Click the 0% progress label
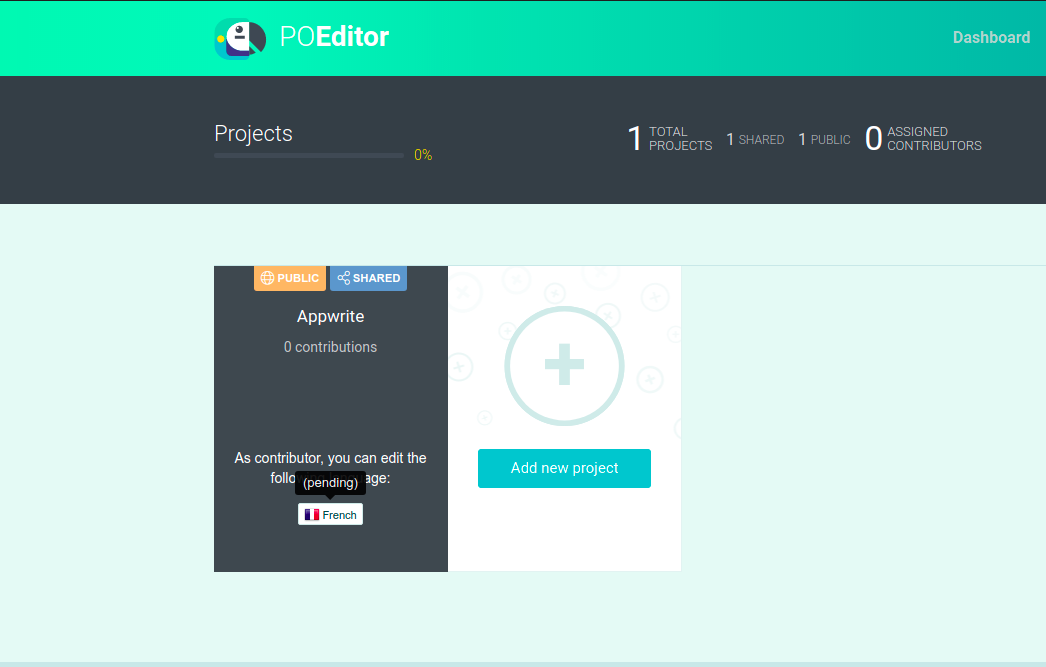 [423, 155]
